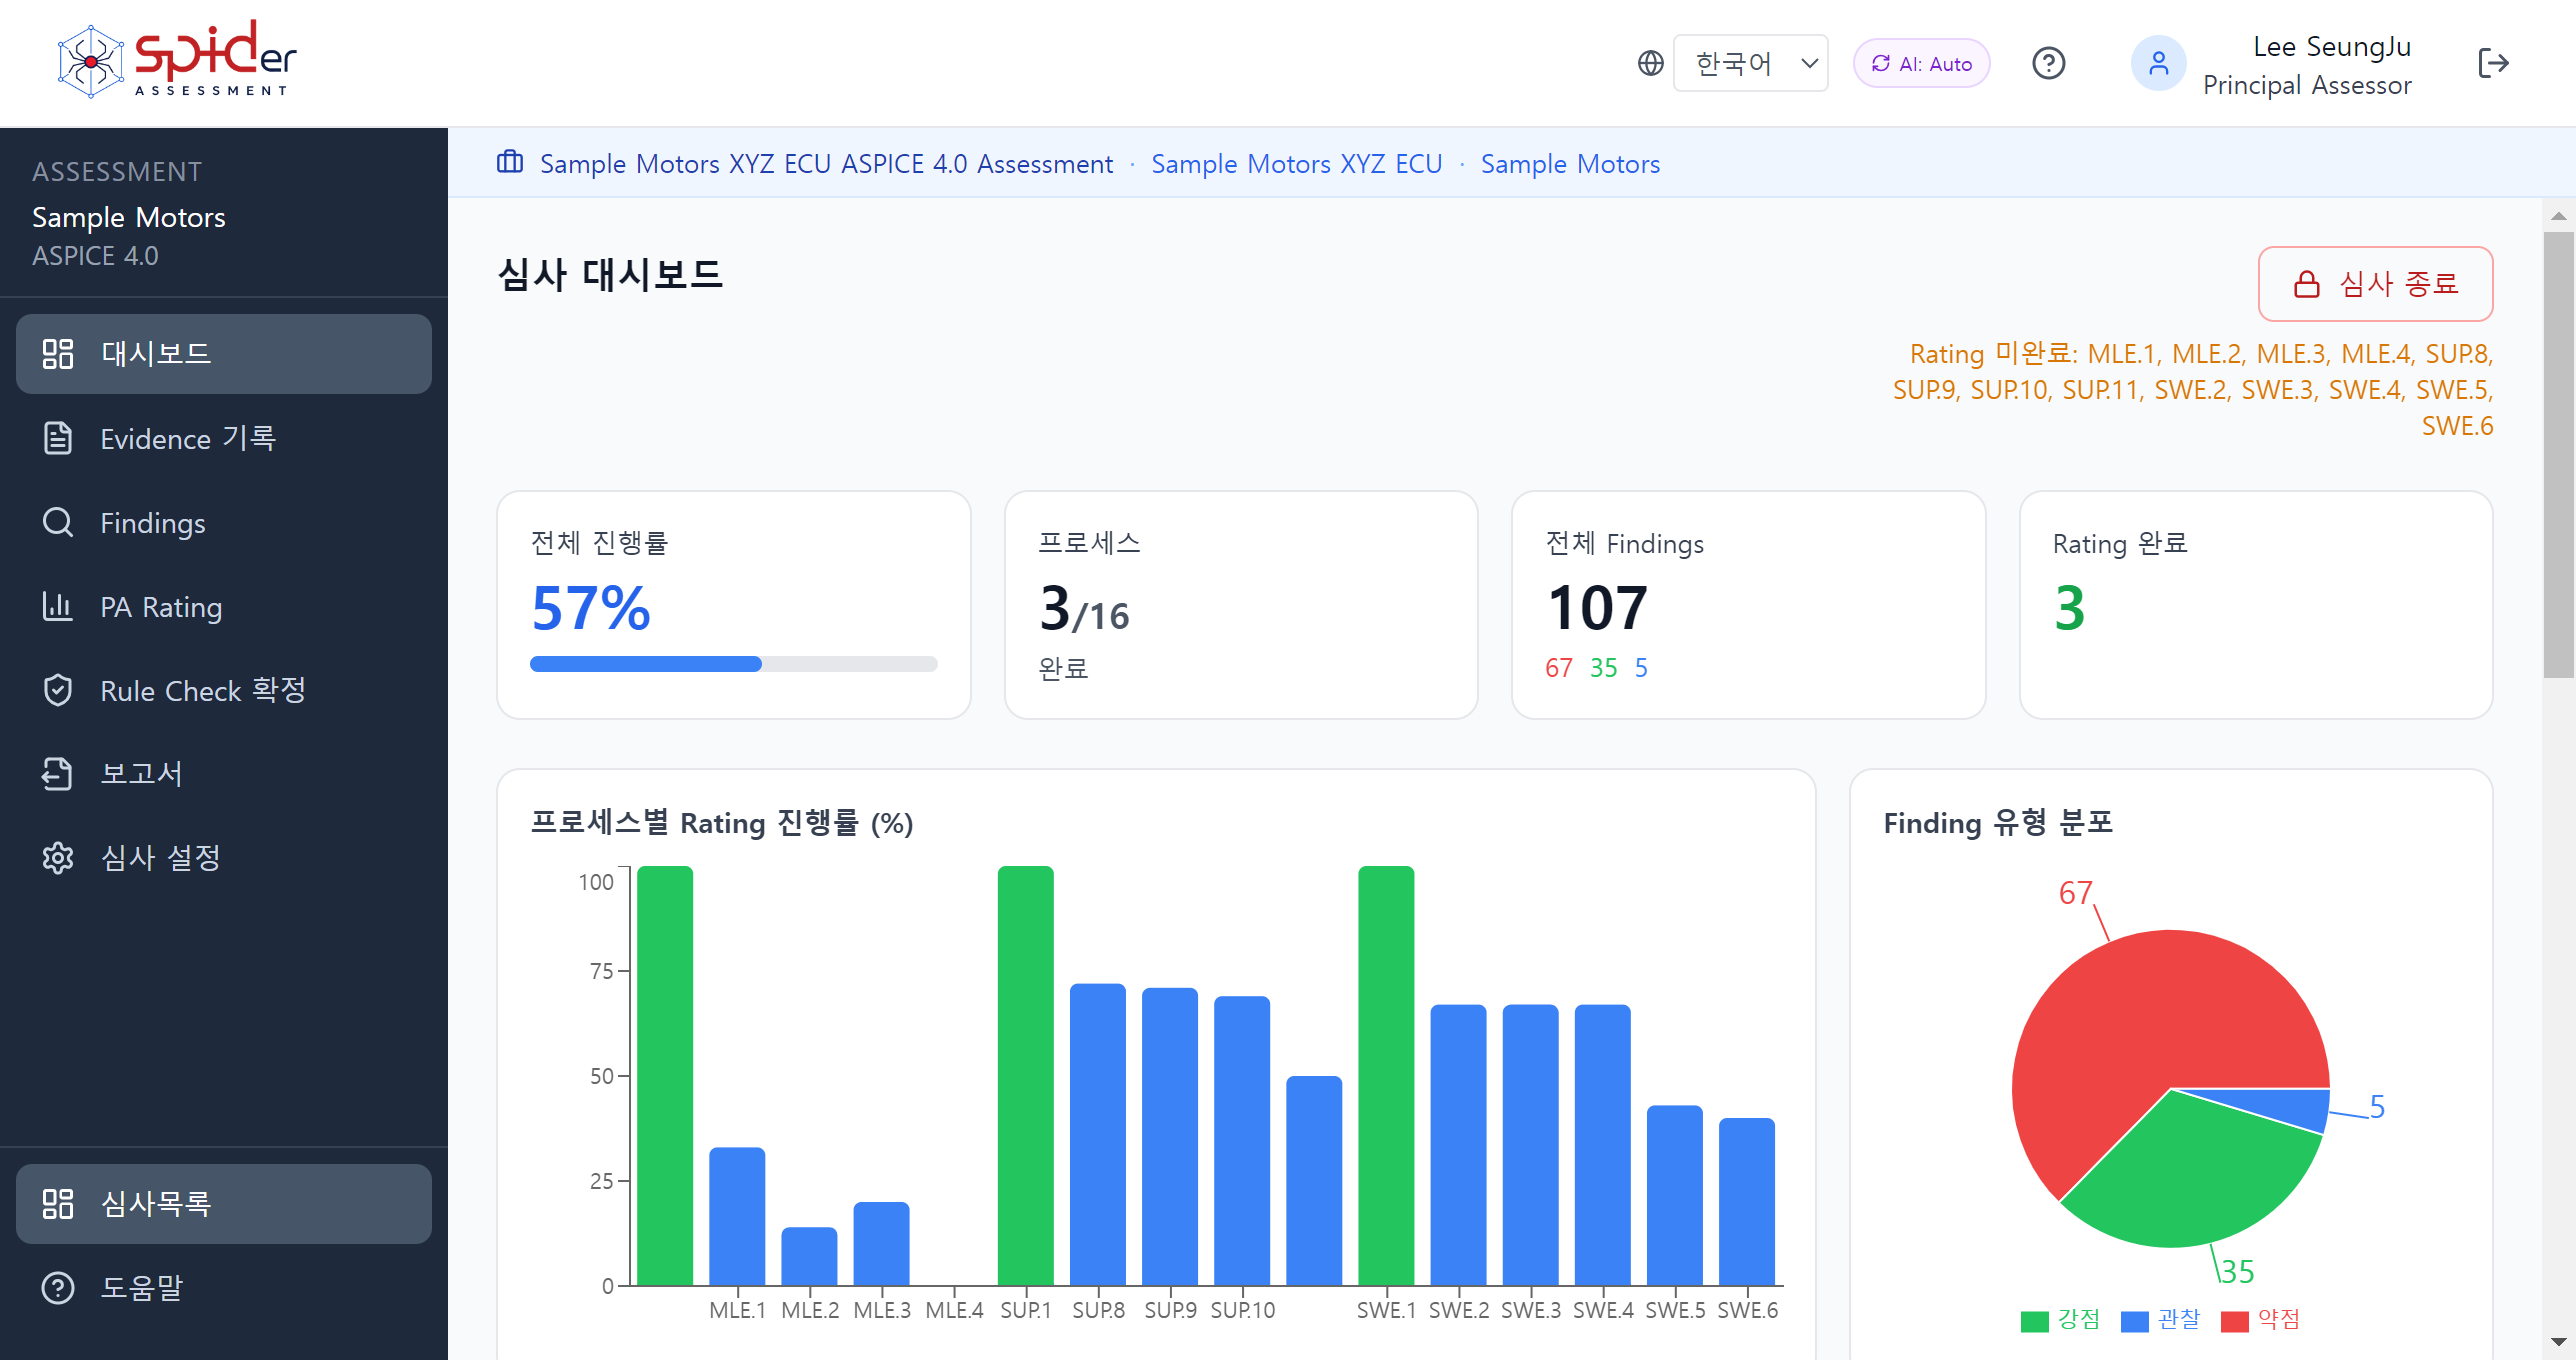The width and height of the screenshot is (2576, 1360).
Task: Toggle the AI: Auto mode button
Action: [1921, 63]
